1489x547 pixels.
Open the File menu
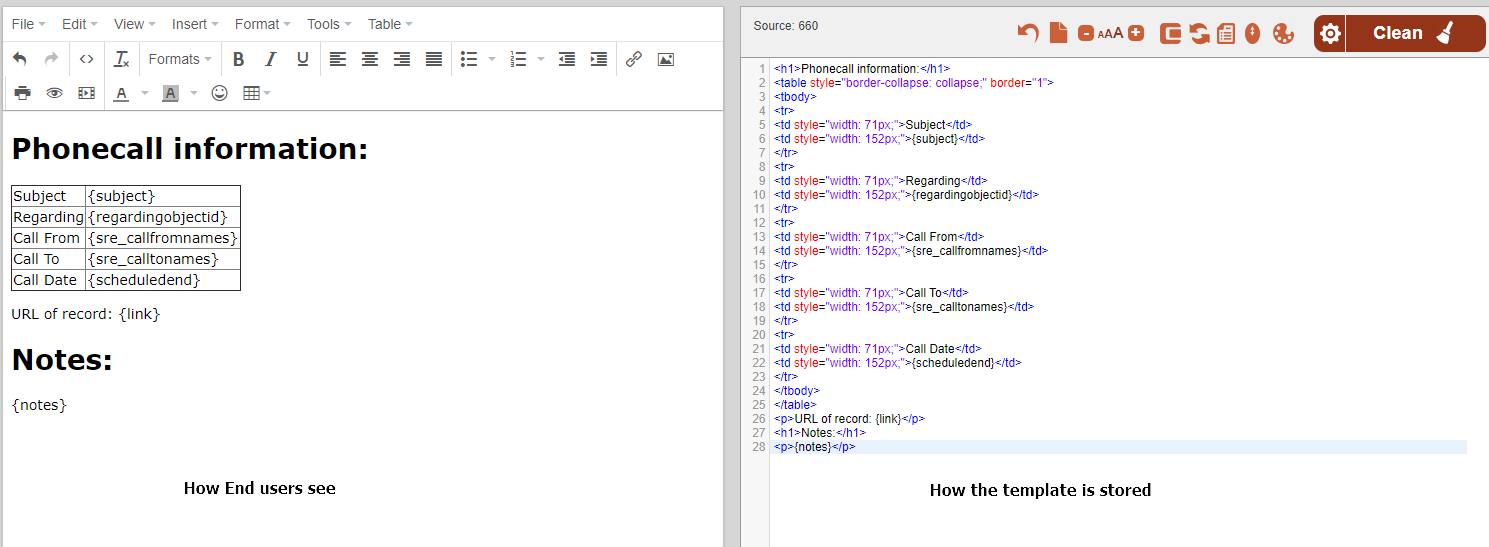click(x=28, y=24)
